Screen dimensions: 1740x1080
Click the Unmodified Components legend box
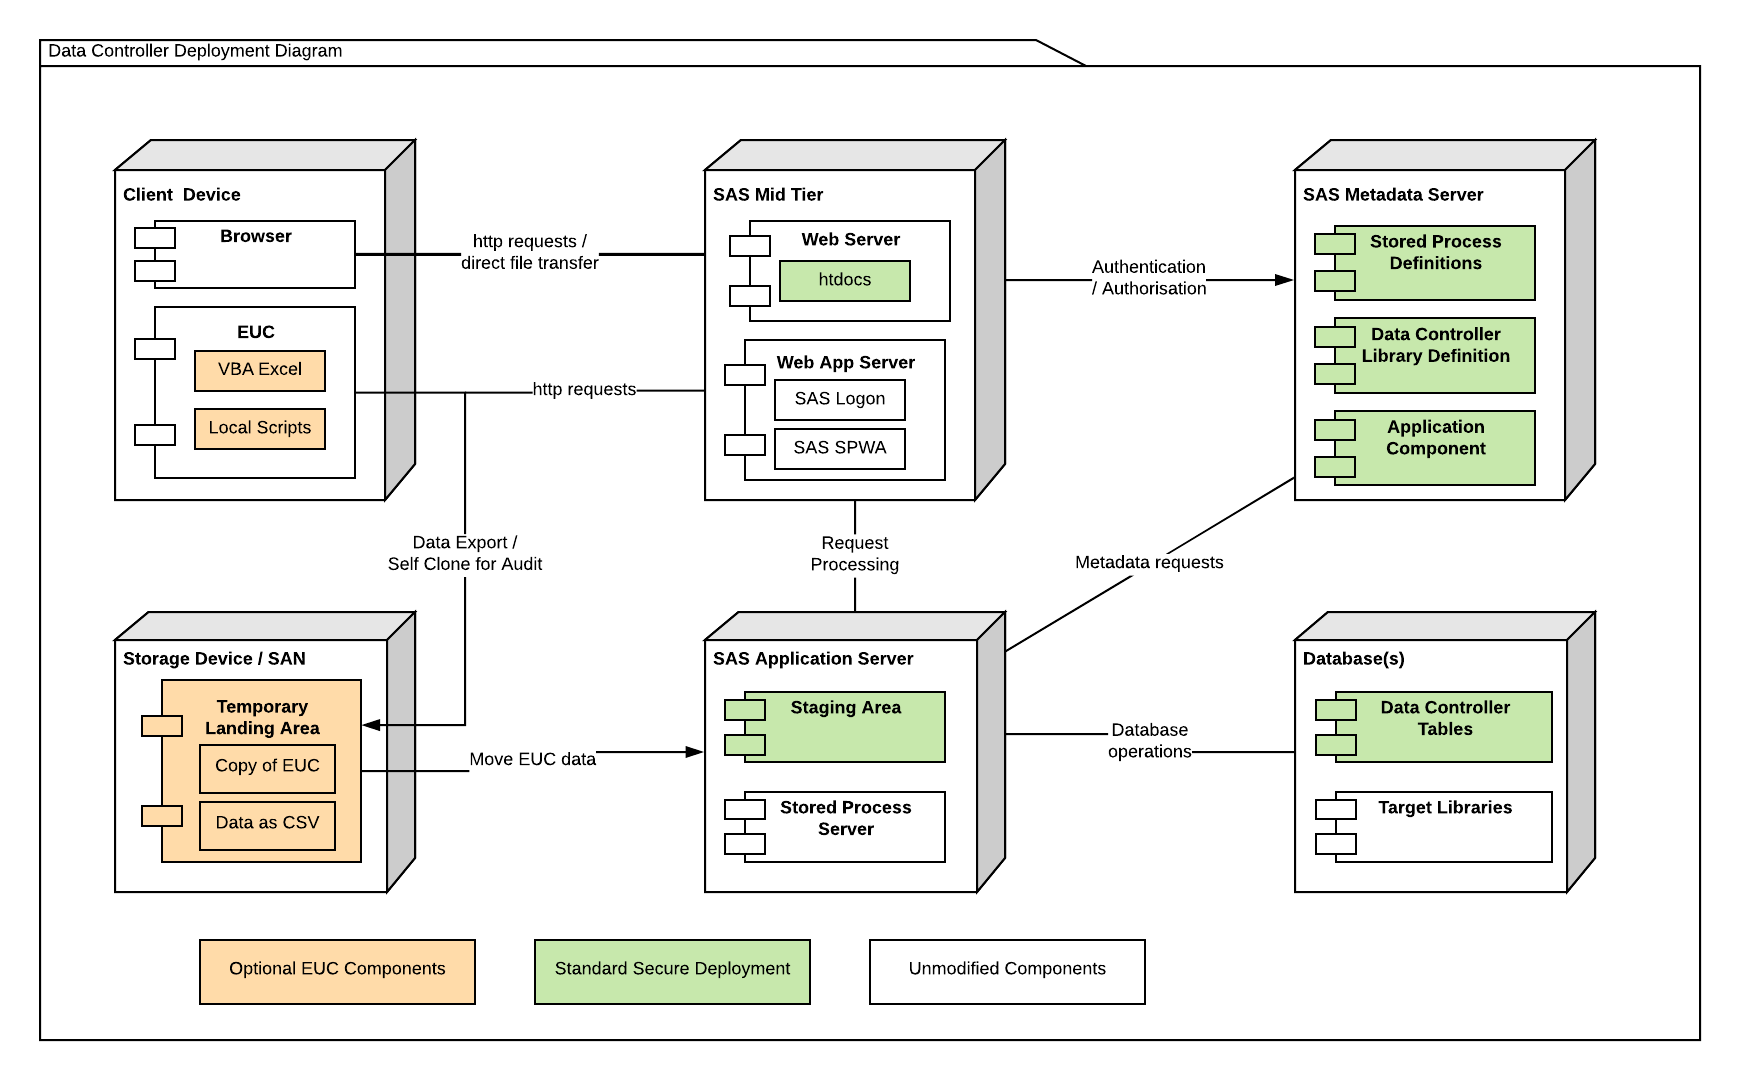point(1007,970)
